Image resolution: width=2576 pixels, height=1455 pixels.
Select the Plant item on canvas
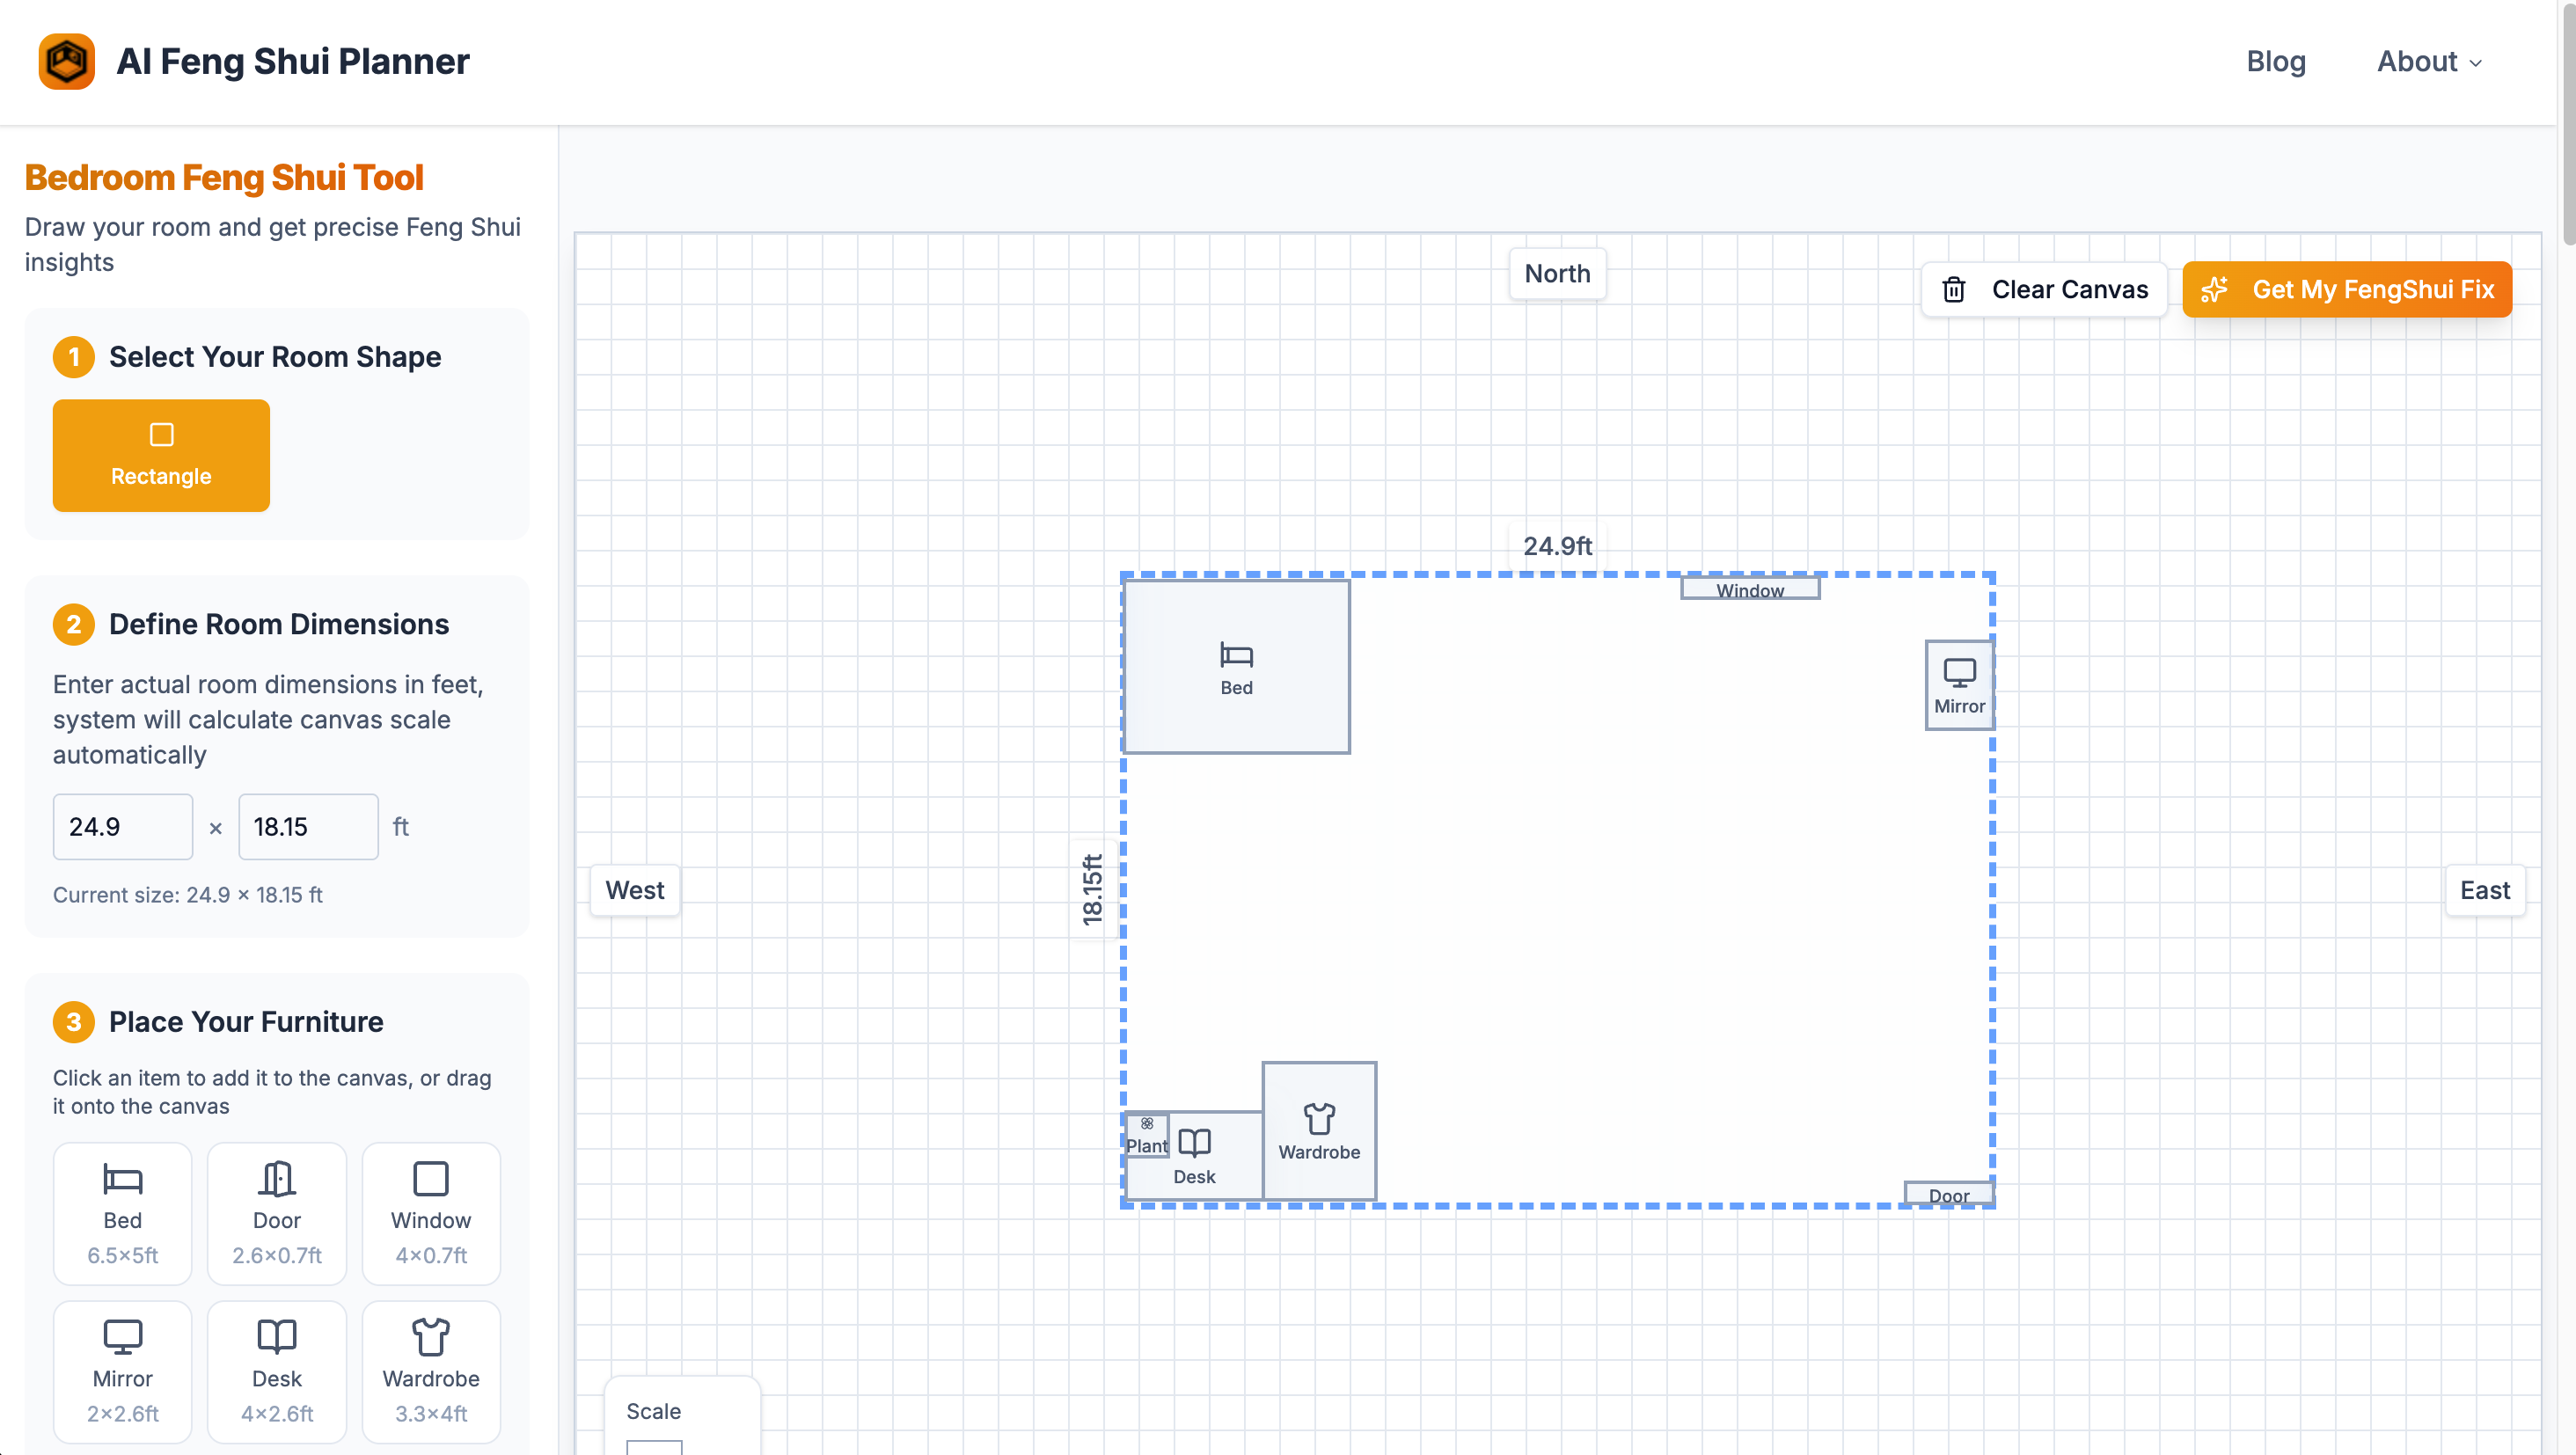[x=1146, y=1135]
